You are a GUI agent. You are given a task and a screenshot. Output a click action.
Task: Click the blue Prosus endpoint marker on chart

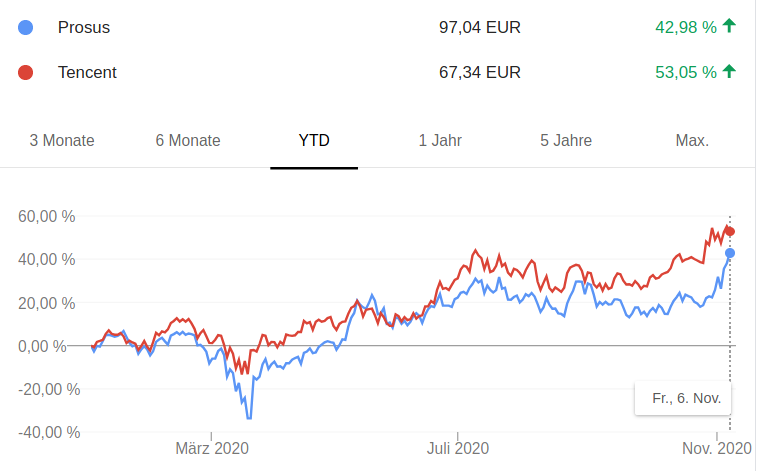[730, 253]
